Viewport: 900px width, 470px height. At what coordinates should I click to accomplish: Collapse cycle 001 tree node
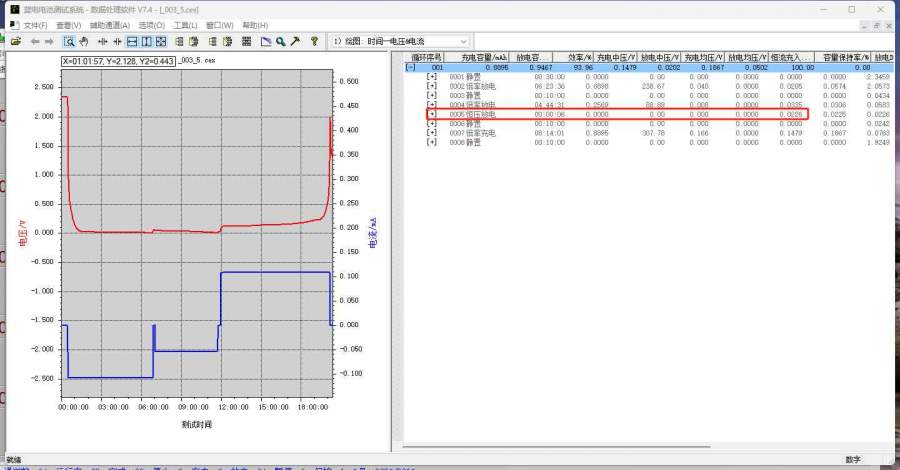pyautogui.click(x=410, y=67)
